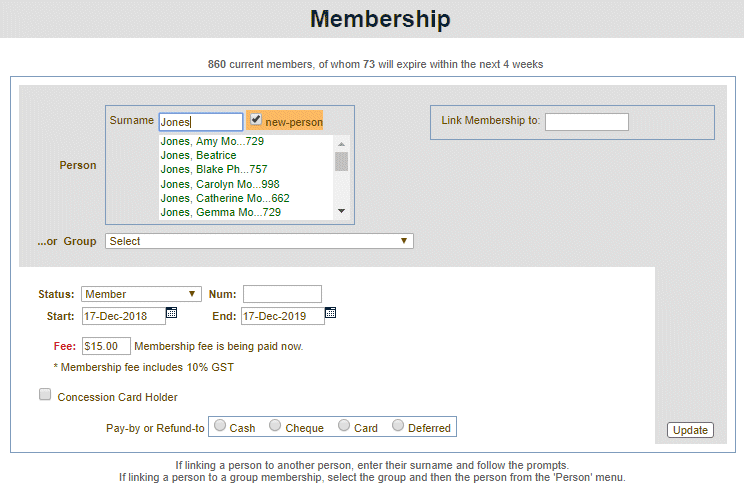Enable the Concession Card Holder checkbox

(45, 395)
